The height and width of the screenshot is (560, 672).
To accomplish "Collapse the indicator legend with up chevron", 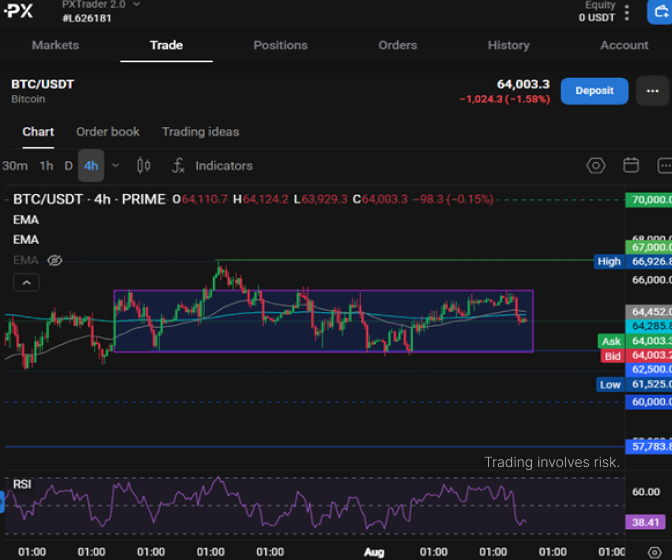I will (x=27, y=283).
